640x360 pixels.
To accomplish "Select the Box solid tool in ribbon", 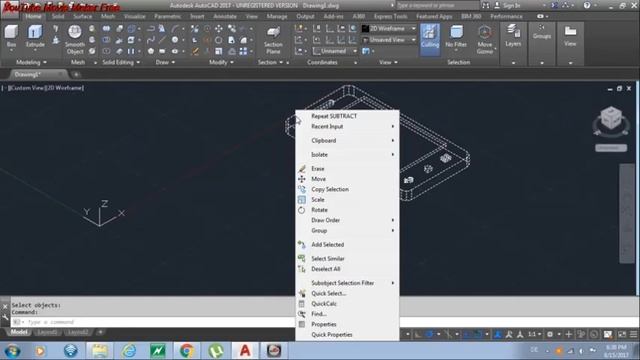I will click(11, 36).
